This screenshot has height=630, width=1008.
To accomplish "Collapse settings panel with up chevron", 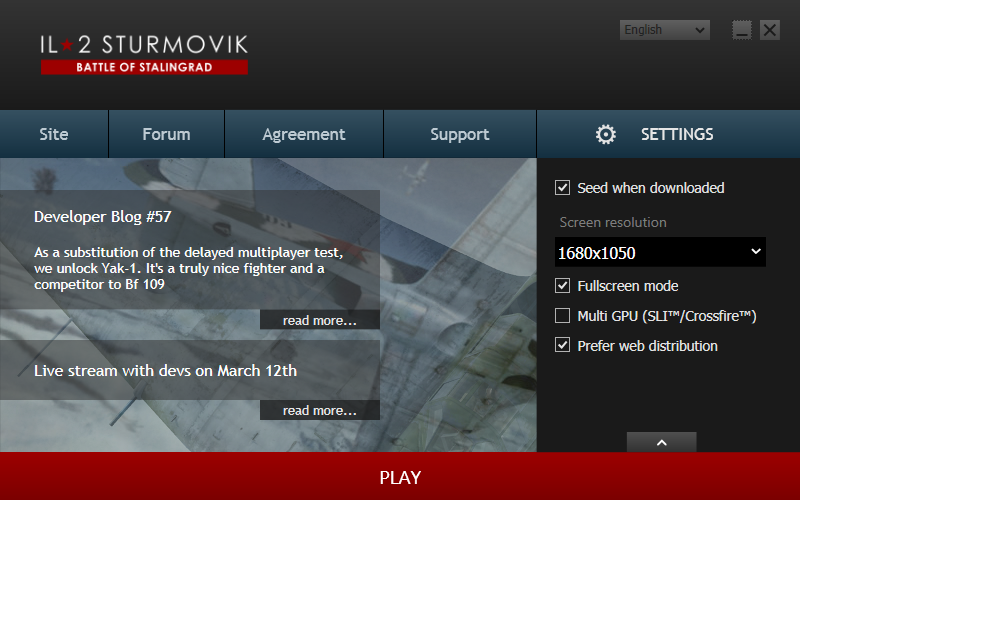I will [662, 442].
